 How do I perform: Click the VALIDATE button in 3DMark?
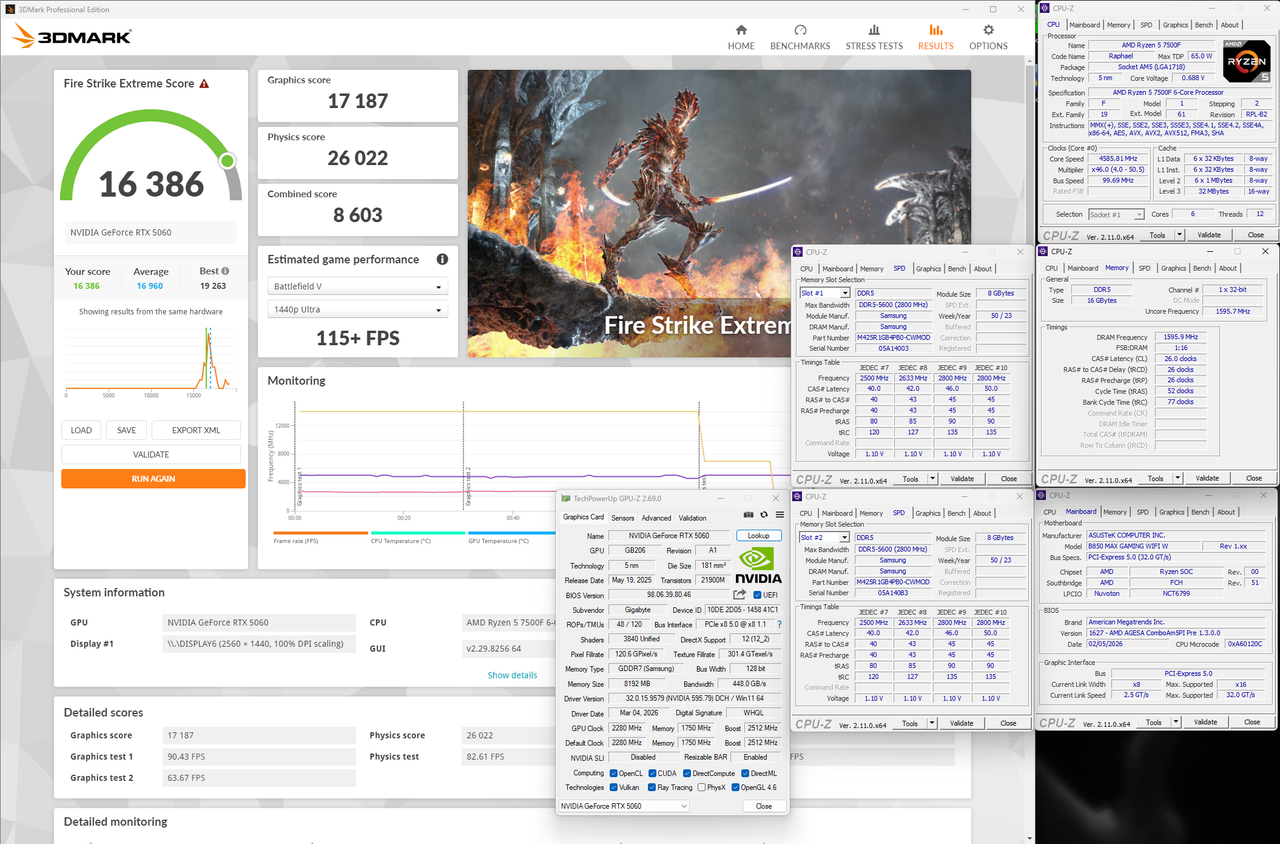pyautogui.click(x=151, y=454)
